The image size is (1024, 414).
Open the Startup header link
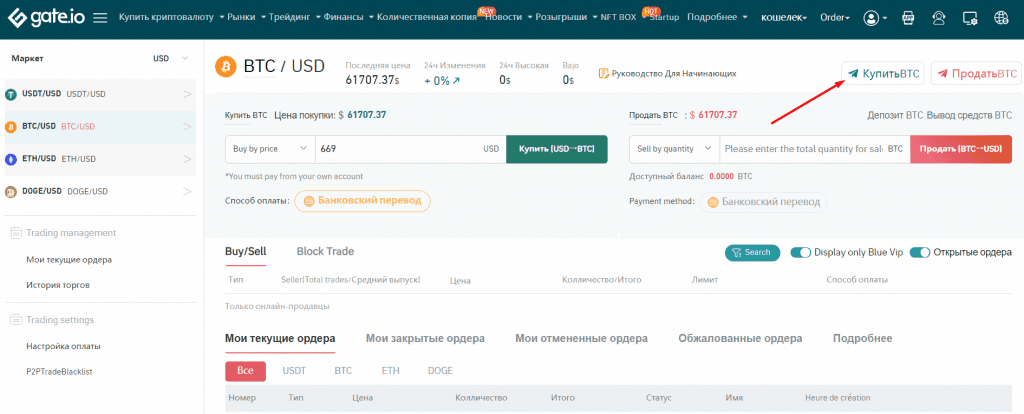point(664,18)
